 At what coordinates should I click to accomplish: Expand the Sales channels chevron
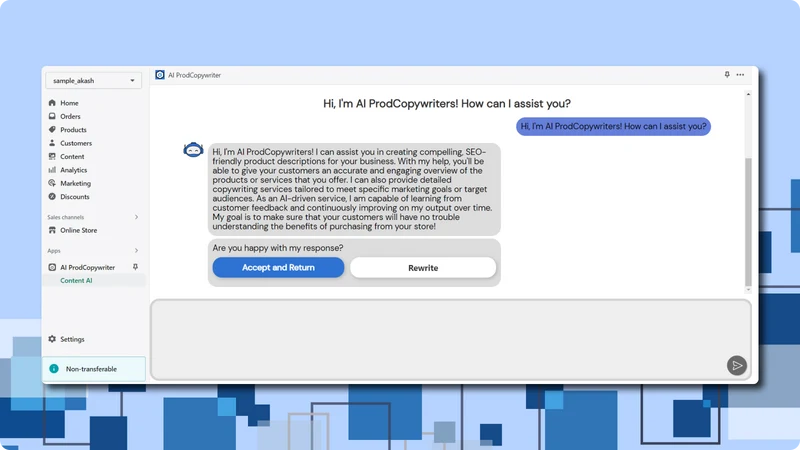pyautogui.click(x=136, y=217)
